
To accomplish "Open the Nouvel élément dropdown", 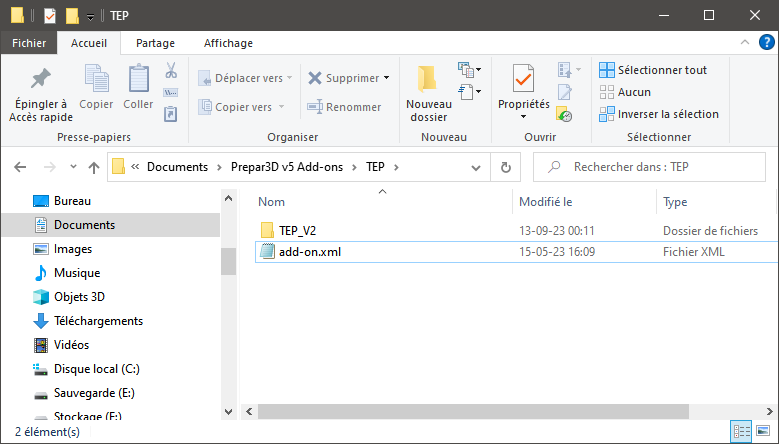I will point(469,70).
